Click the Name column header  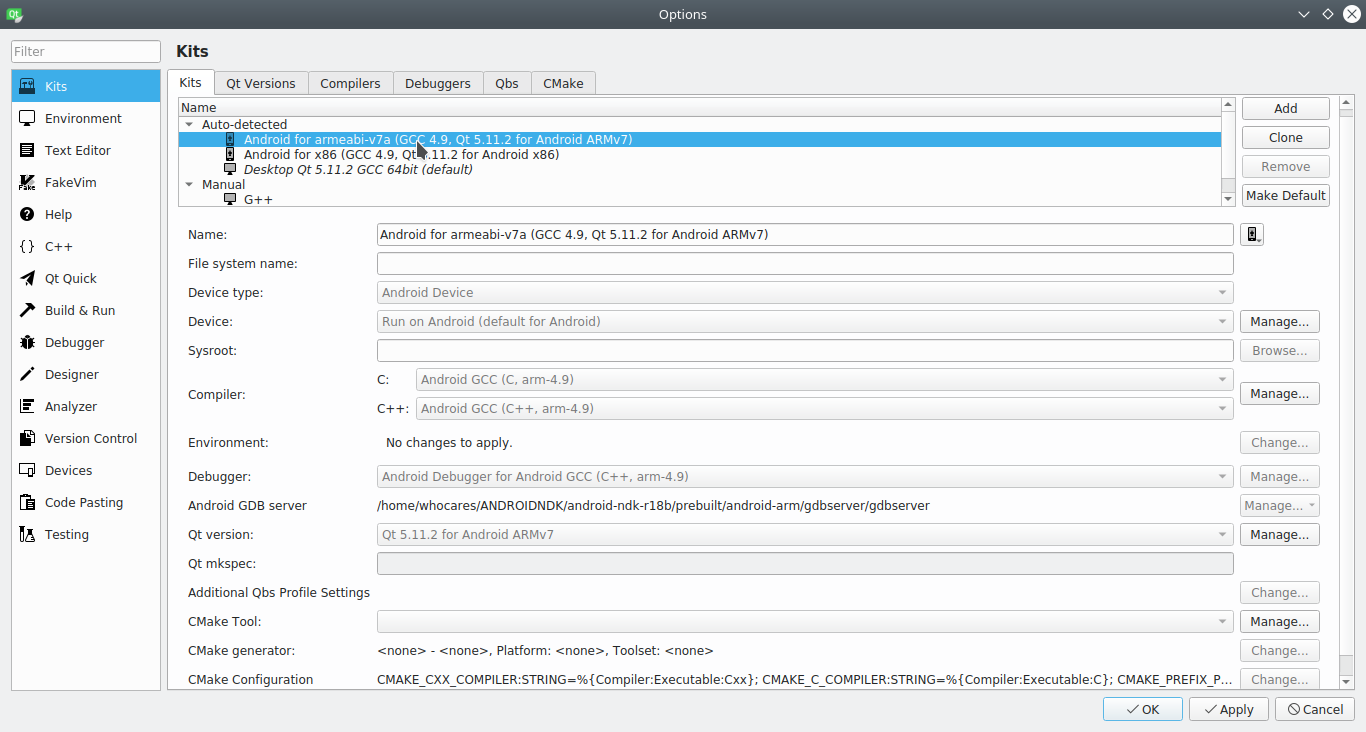point(700,107)
